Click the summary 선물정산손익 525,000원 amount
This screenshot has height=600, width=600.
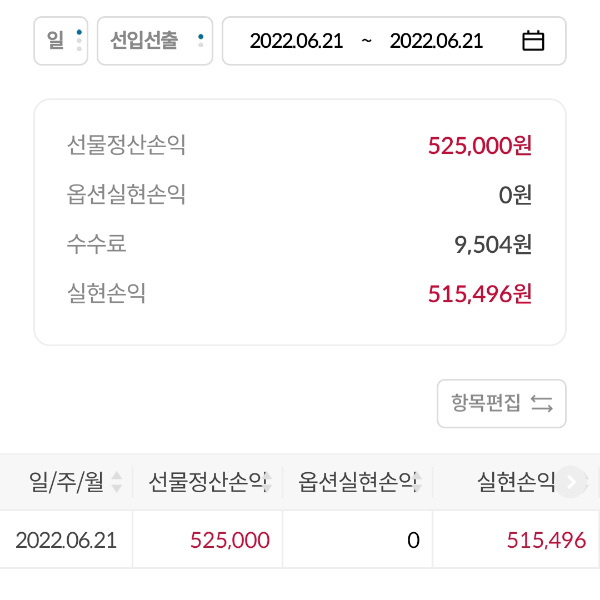[x=480, y=146]
